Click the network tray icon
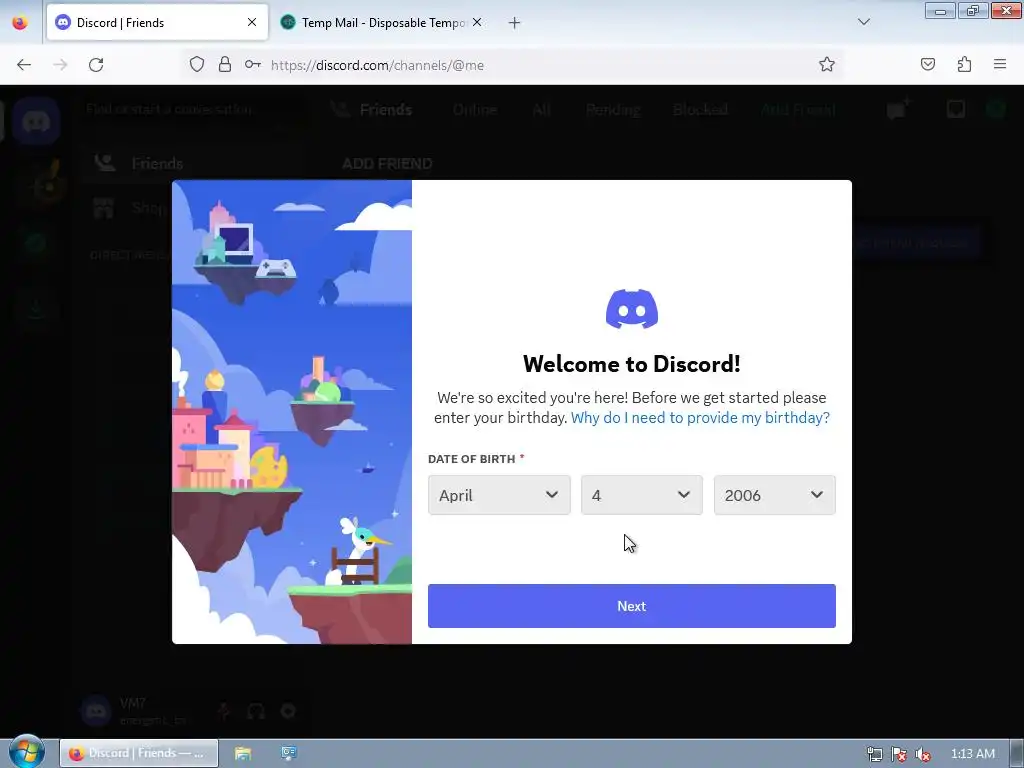The width and height of the screenshot is (1024, 768). (x=875, y=754)
